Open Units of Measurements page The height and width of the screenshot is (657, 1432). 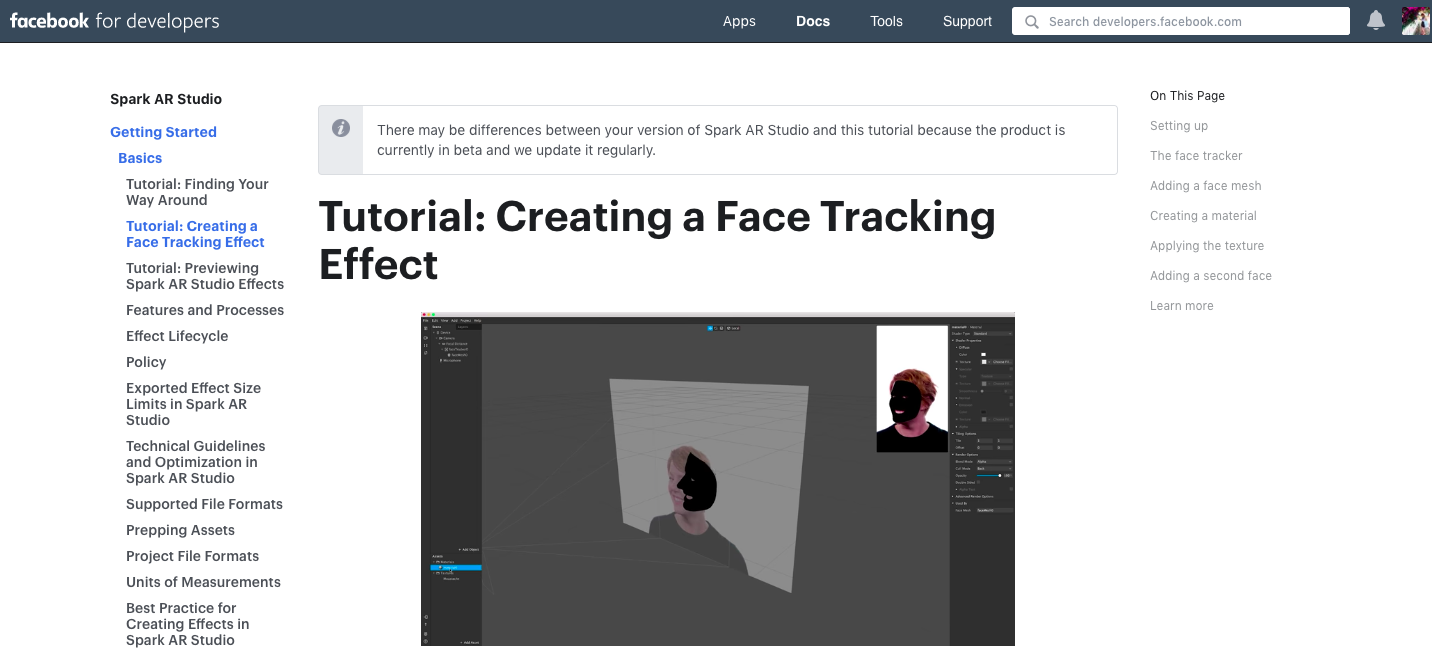pos(203,582)
